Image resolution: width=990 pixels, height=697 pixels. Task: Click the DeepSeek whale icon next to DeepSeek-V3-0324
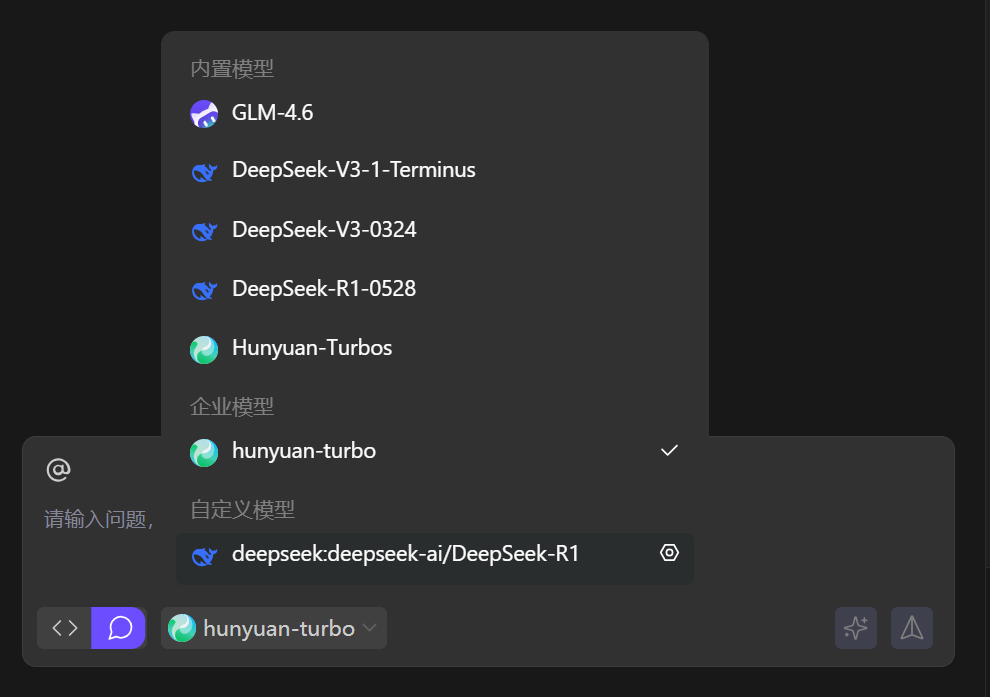tap(204, 229)
